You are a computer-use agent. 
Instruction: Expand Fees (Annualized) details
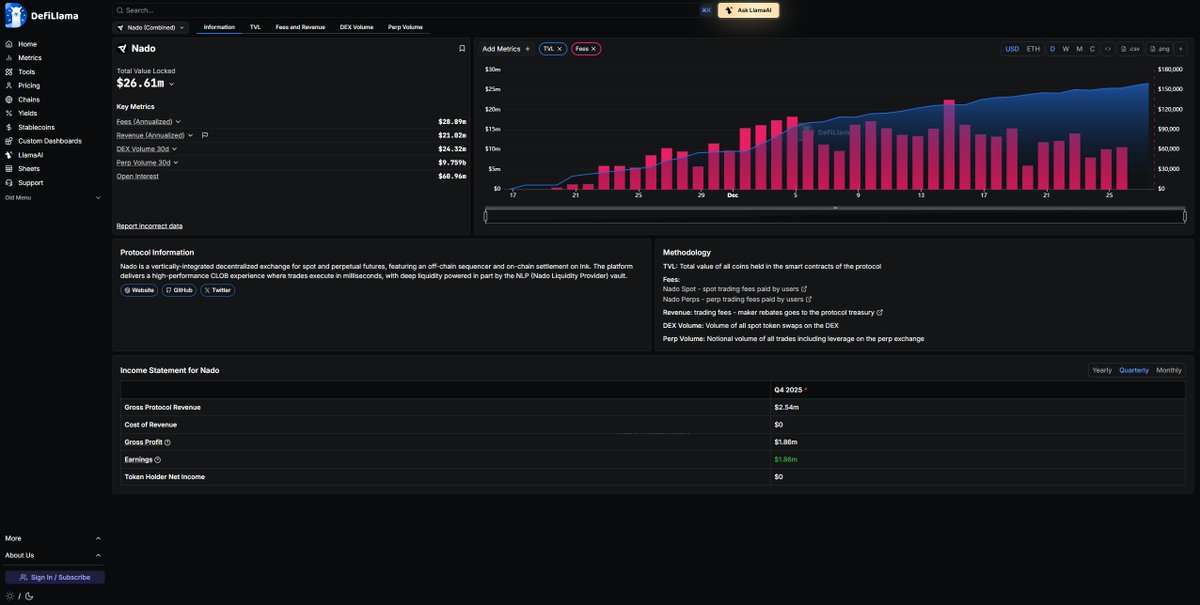click(x=178, y=121)
